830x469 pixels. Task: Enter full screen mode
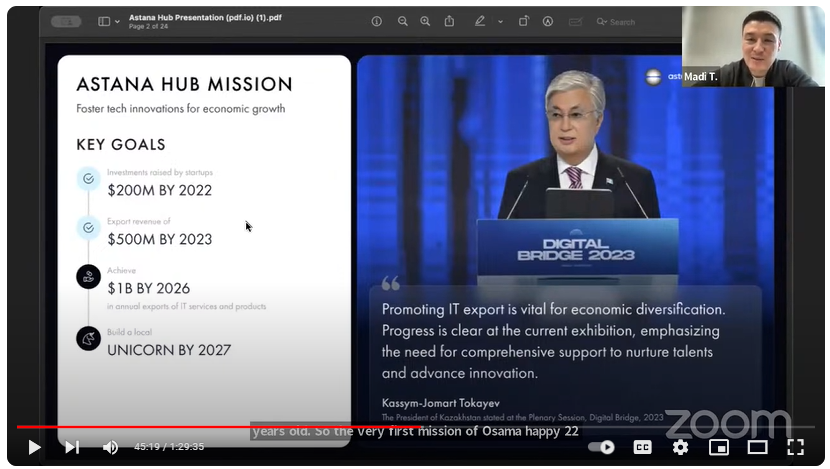tap(795, 447)
